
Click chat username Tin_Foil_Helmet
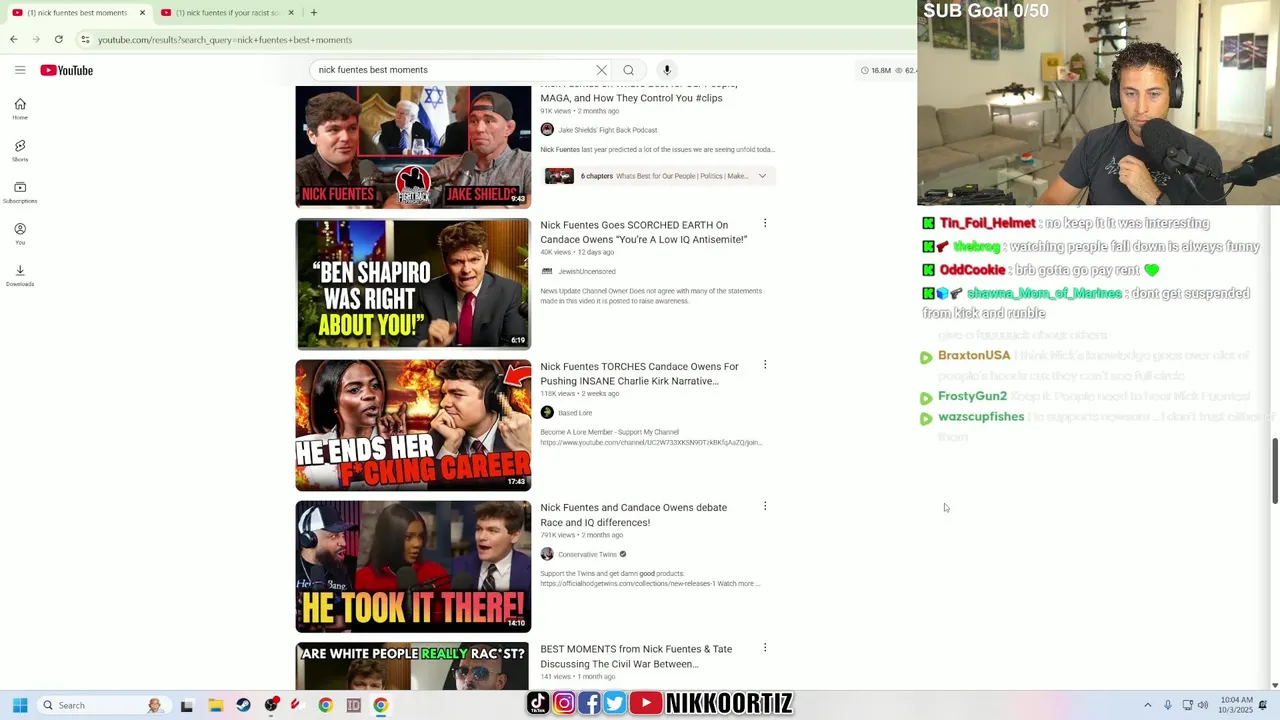click(987, 223)
